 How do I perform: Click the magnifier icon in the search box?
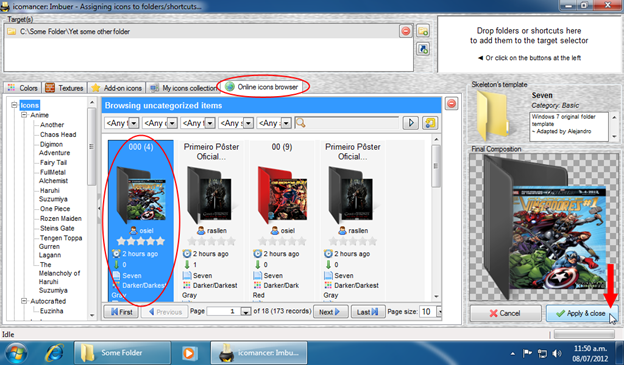(x=301, y=123)
